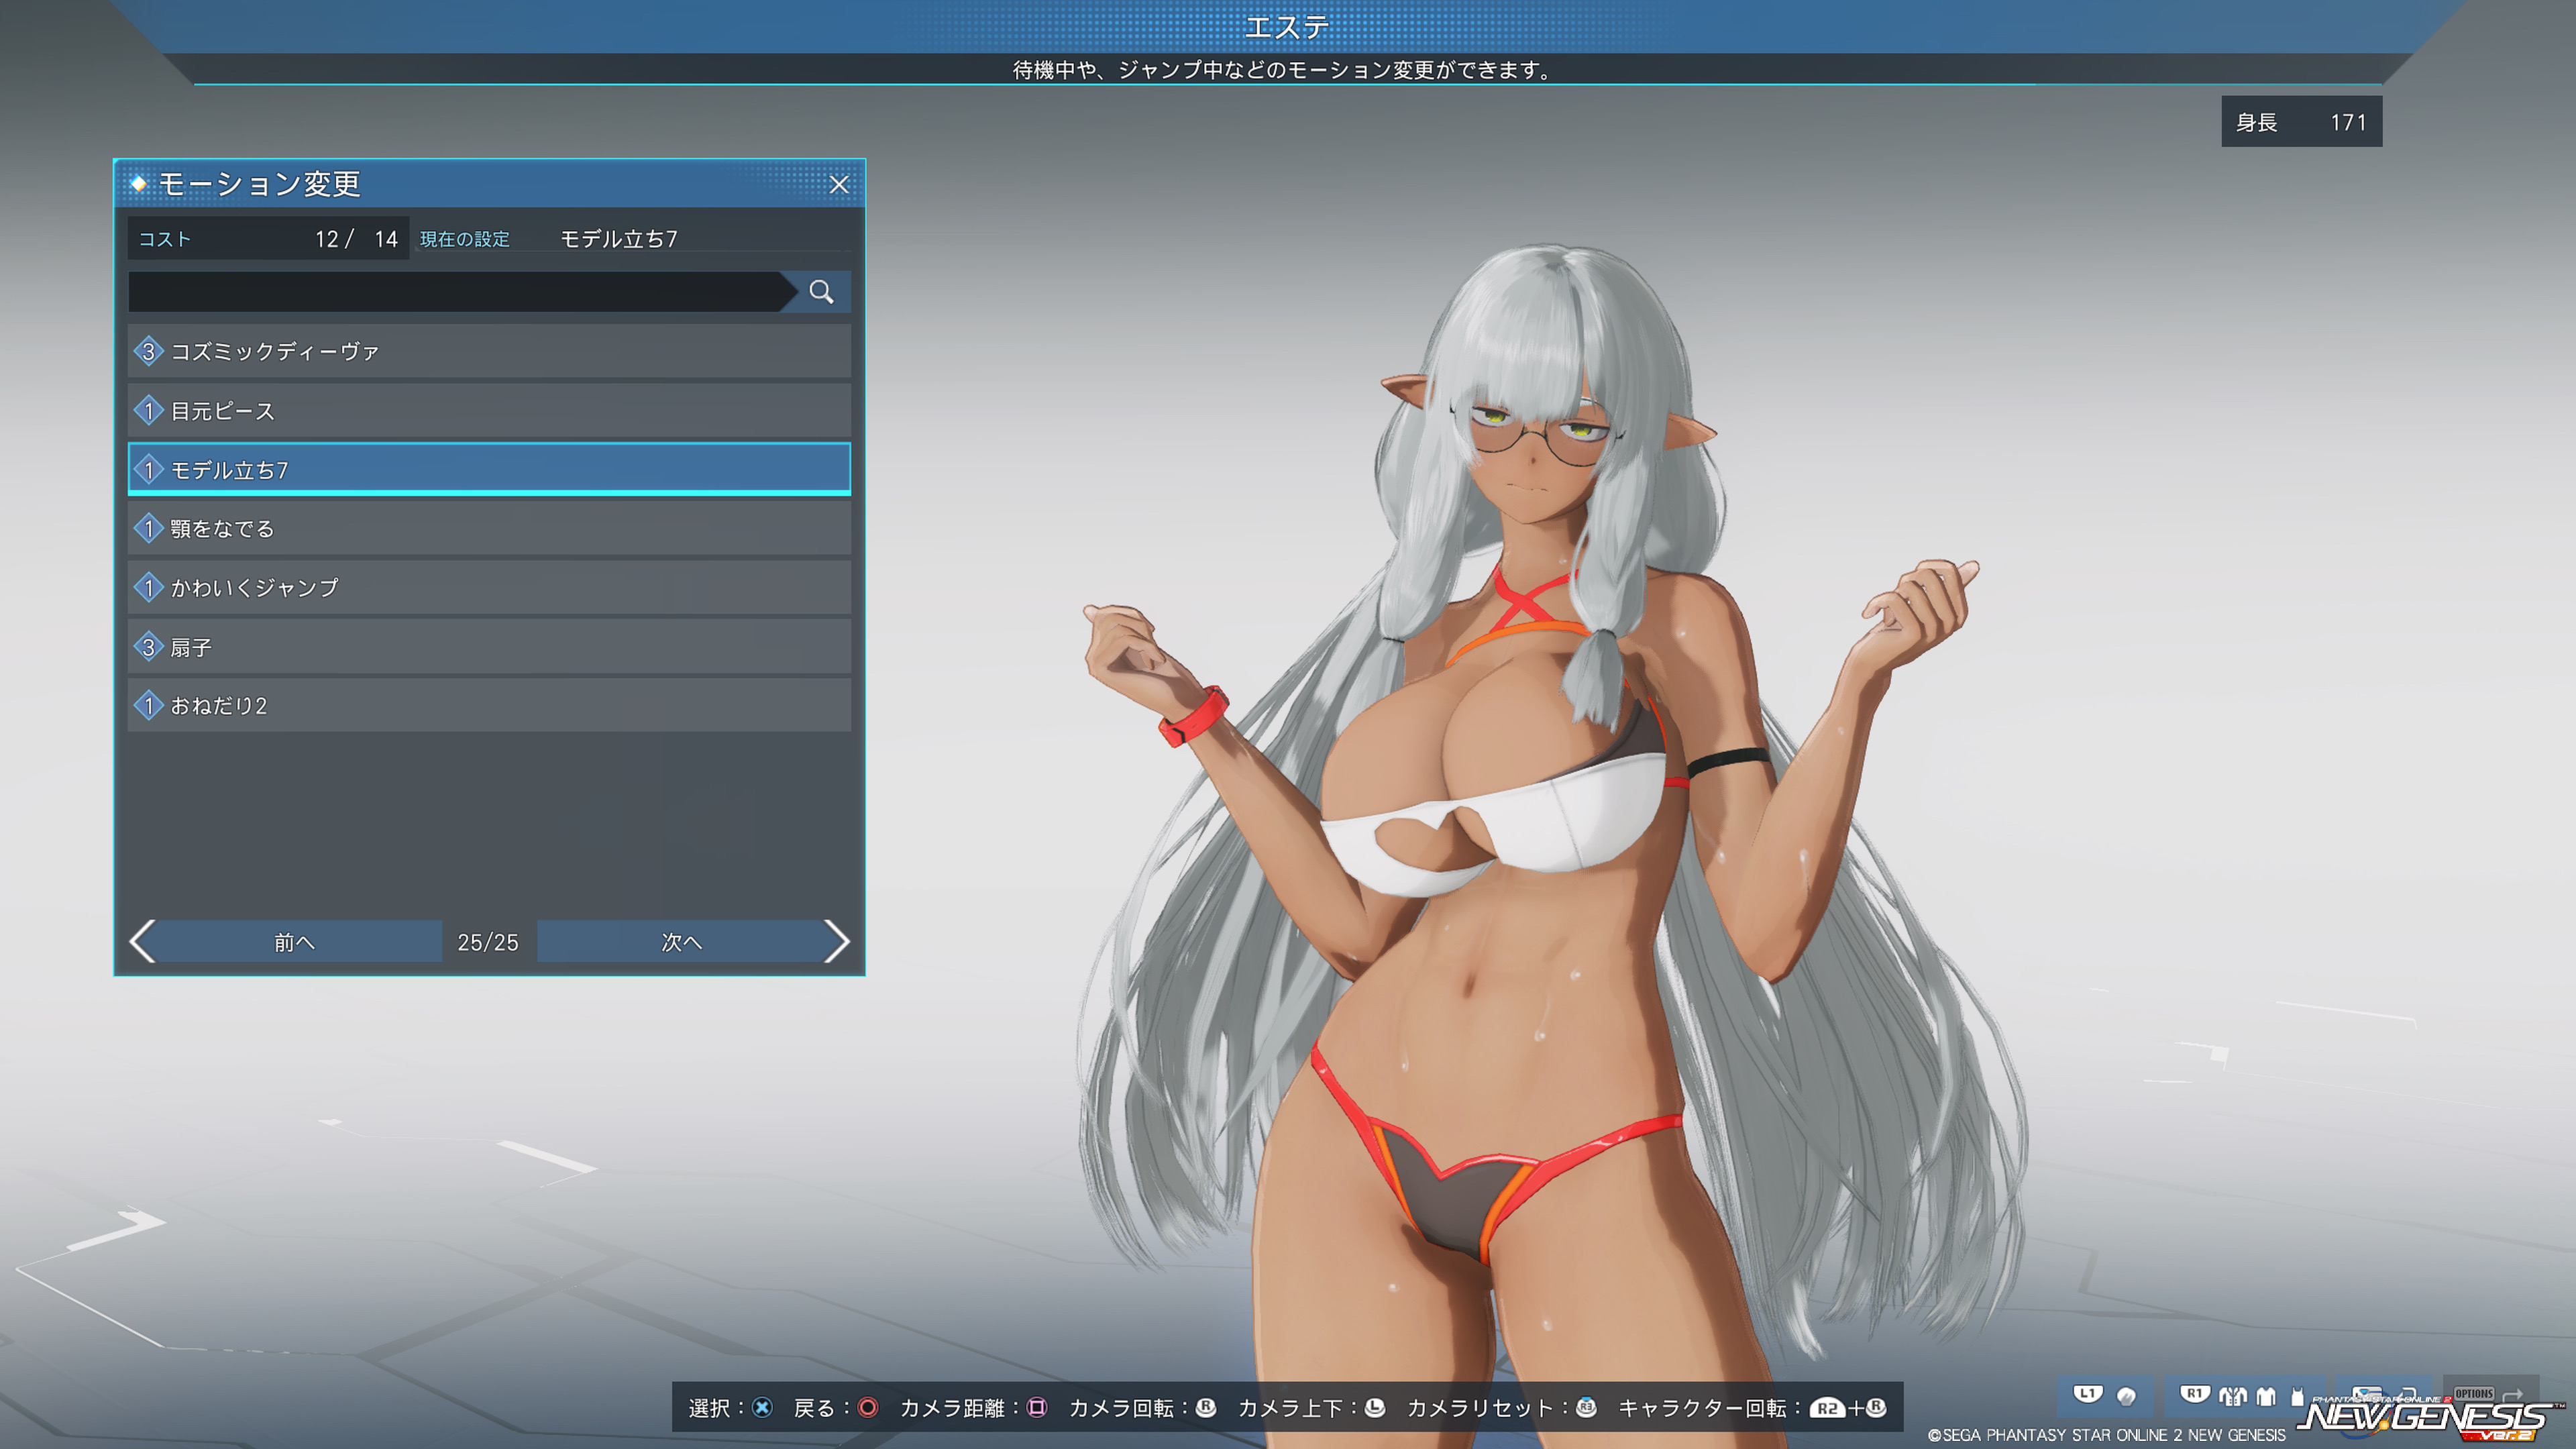Screen dimensions: 2576x1449
Task: Pick the おねだり2 motion
Action: point(489,705)
